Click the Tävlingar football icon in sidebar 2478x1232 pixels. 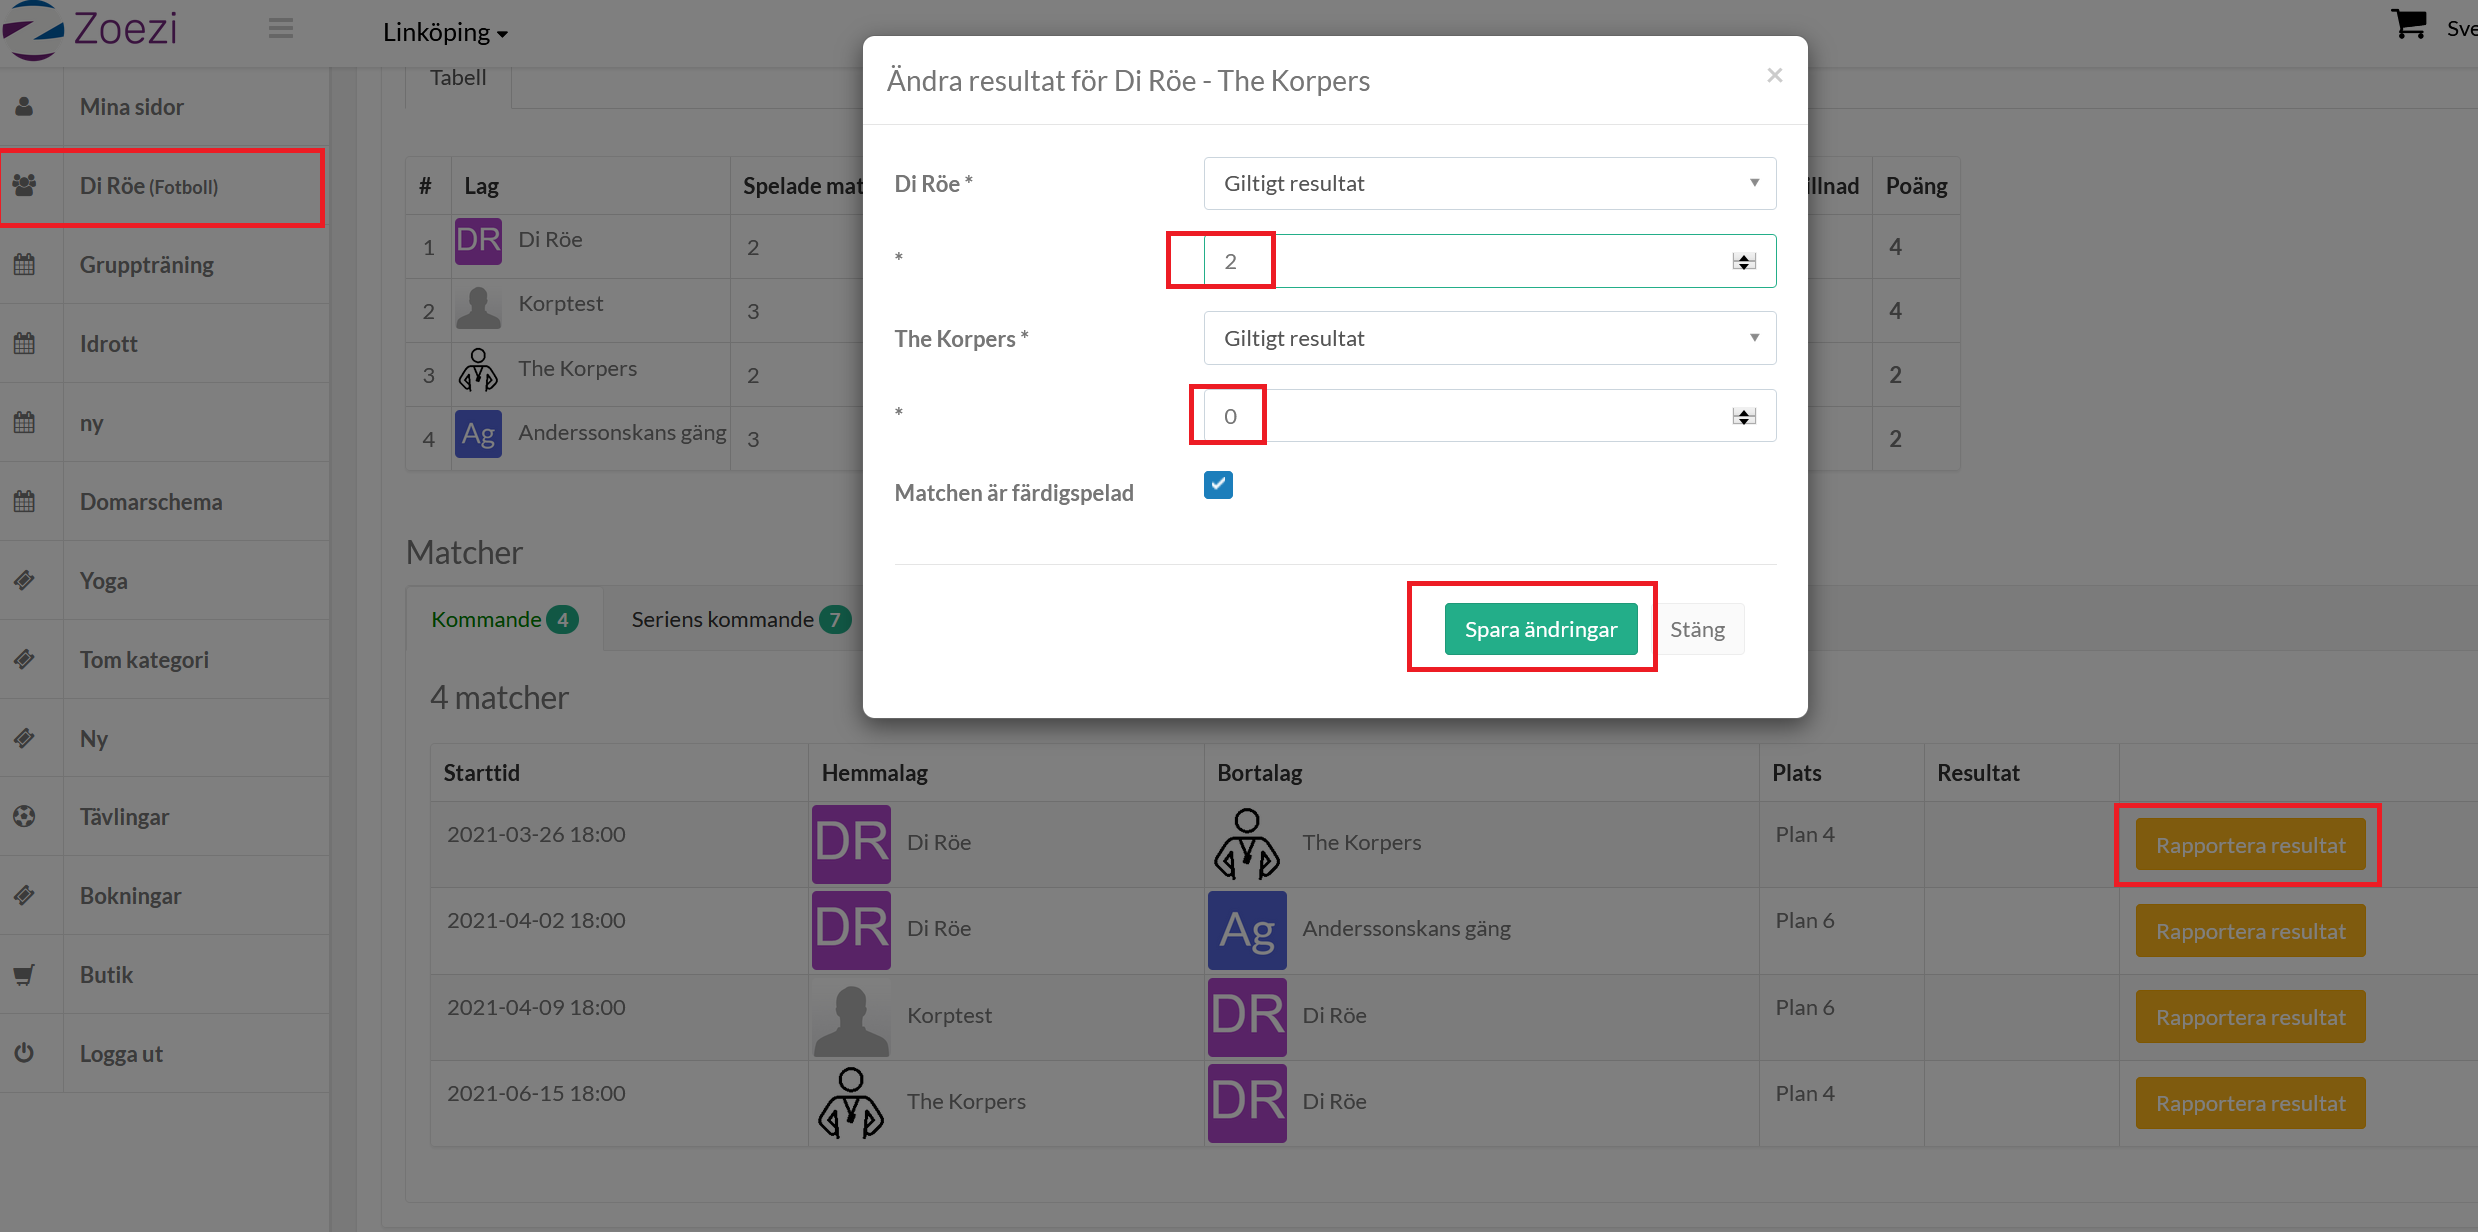25,817
